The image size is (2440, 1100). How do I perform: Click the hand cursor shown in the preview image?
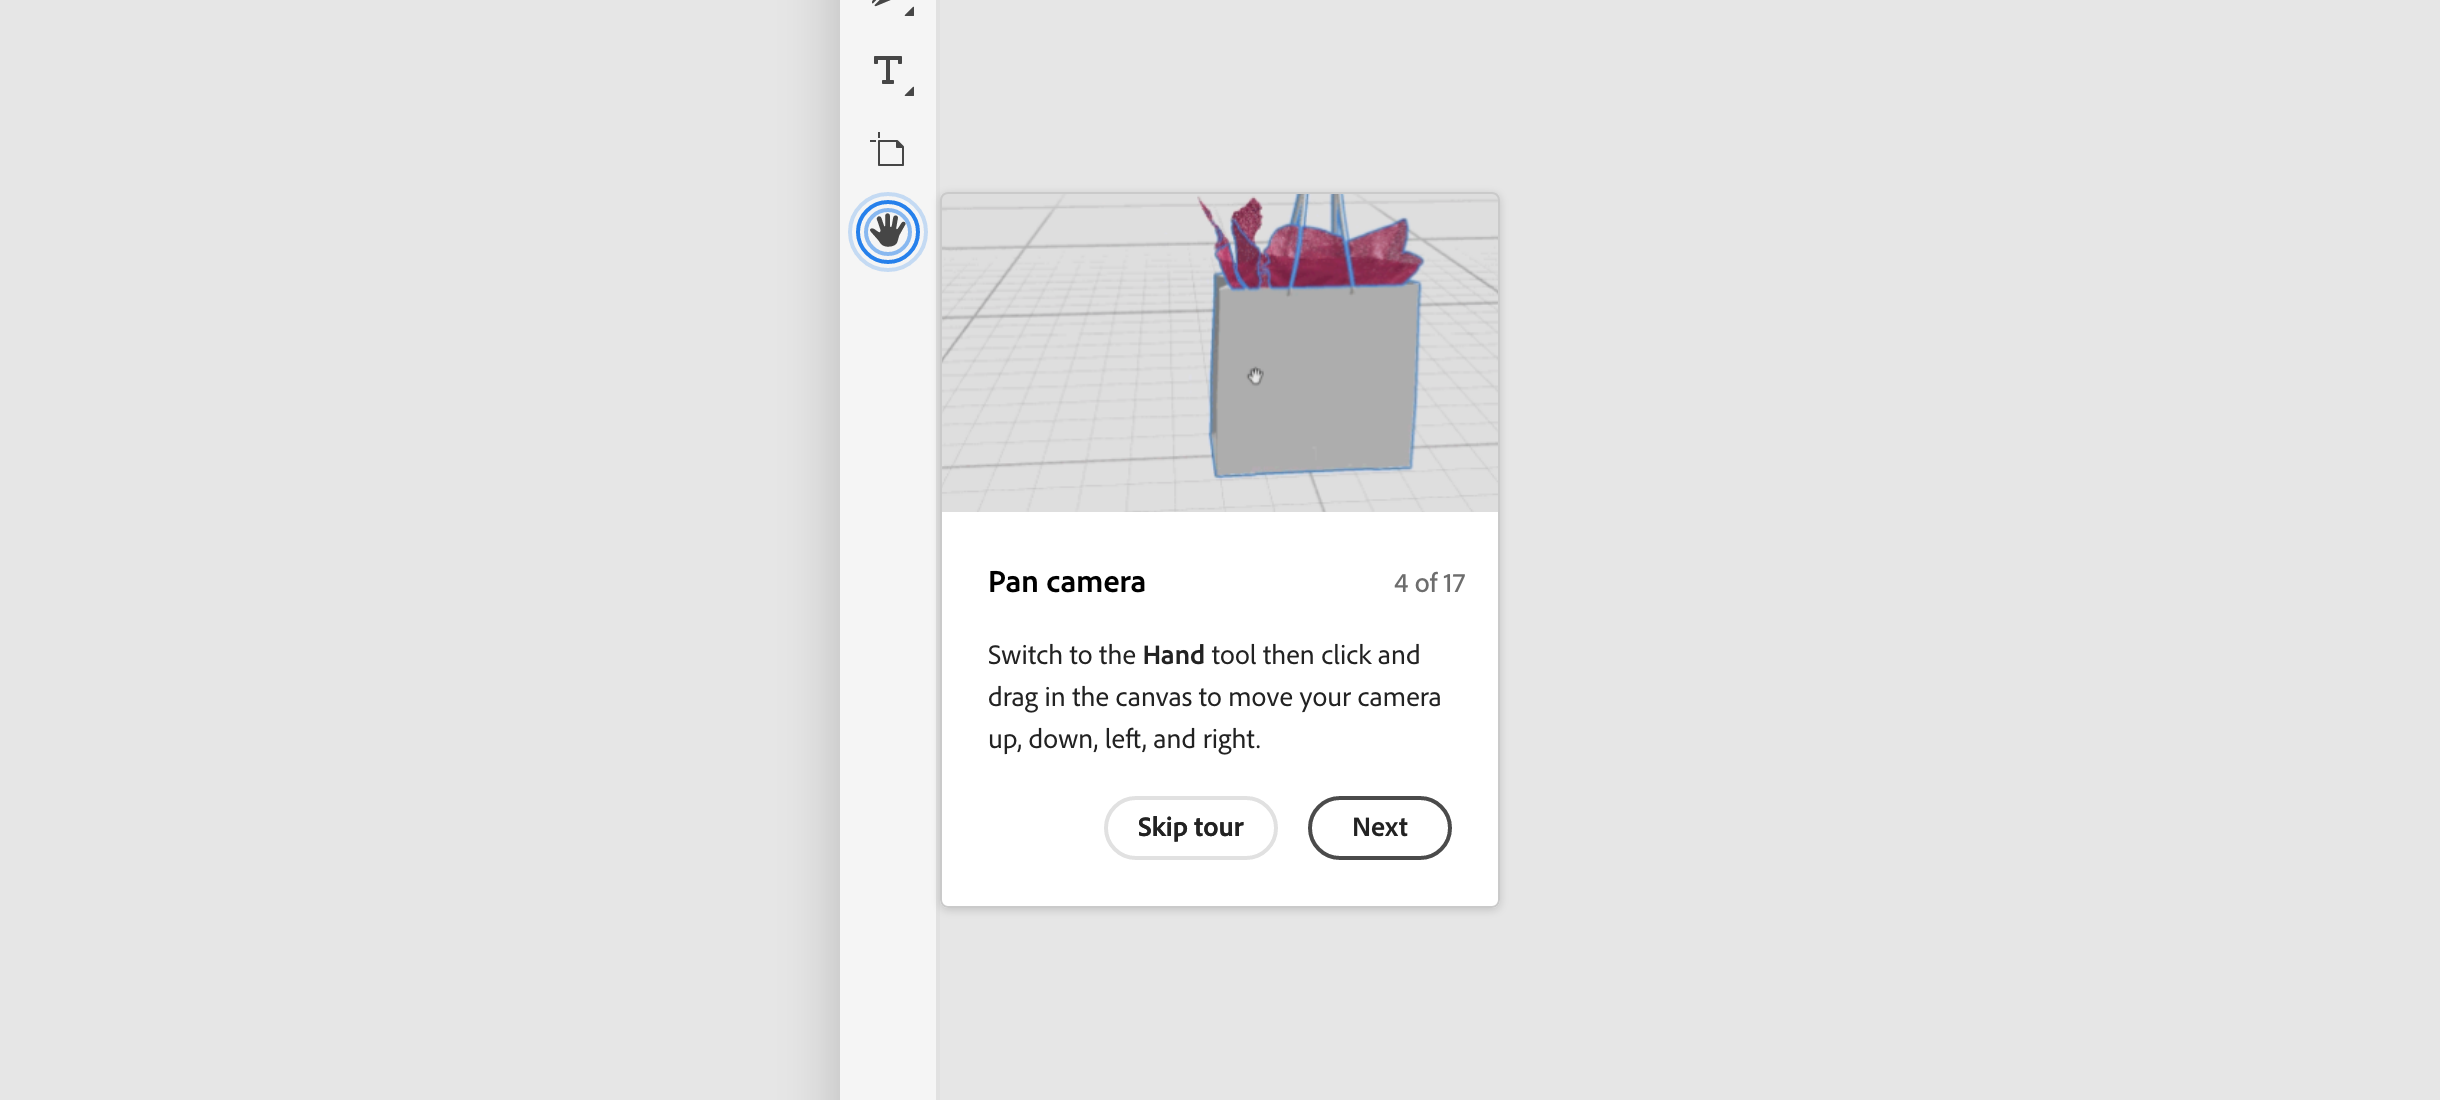point(1256,377)
